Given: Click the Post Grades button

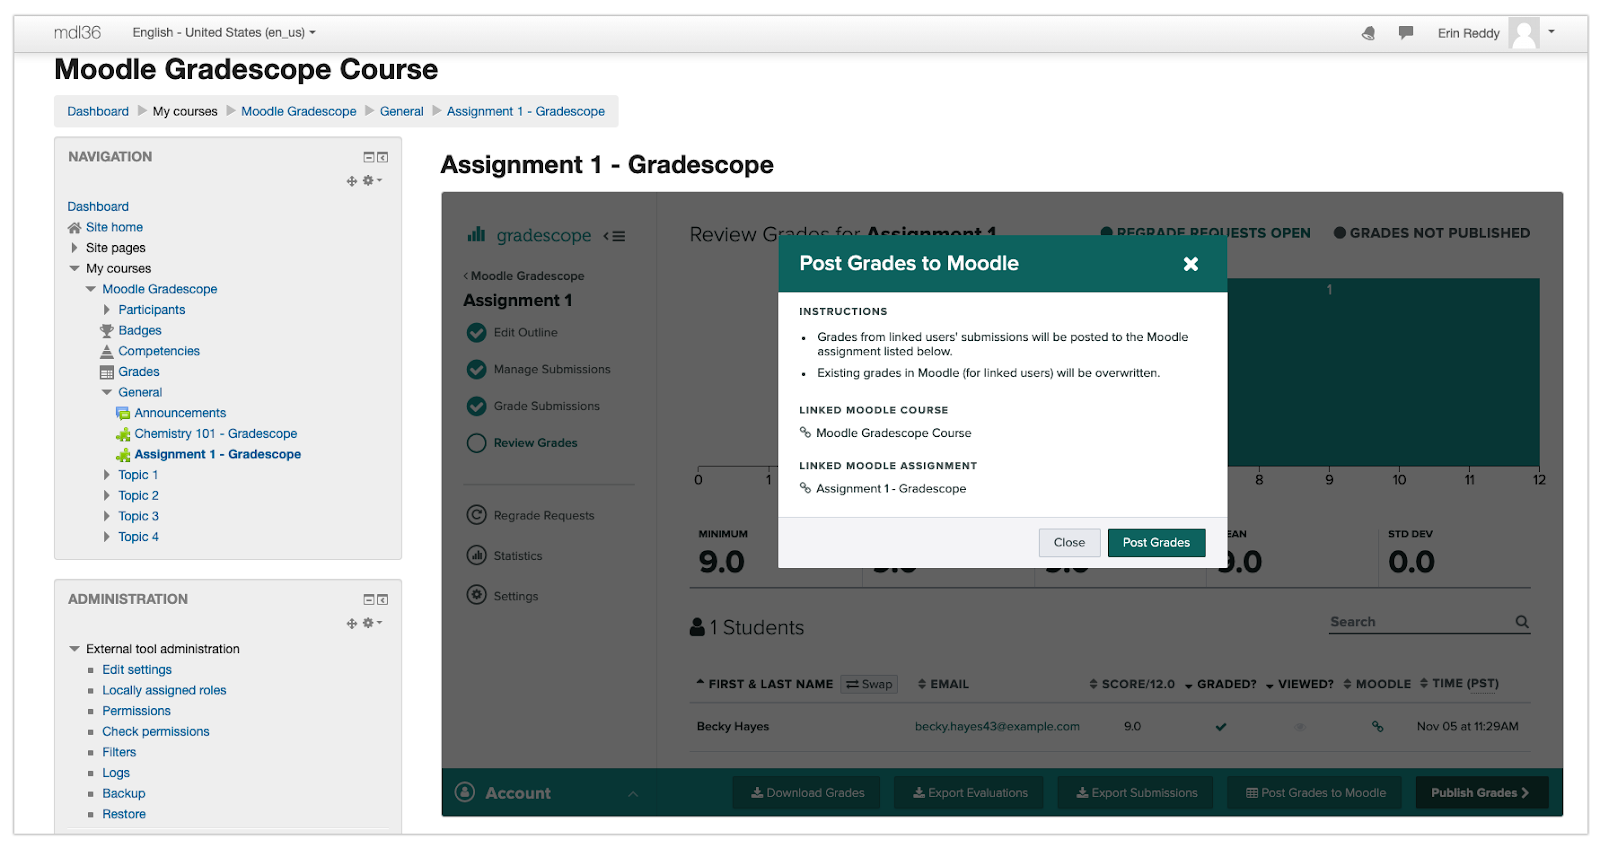Looking at the screenshot, I should (x=1156, y=543).
